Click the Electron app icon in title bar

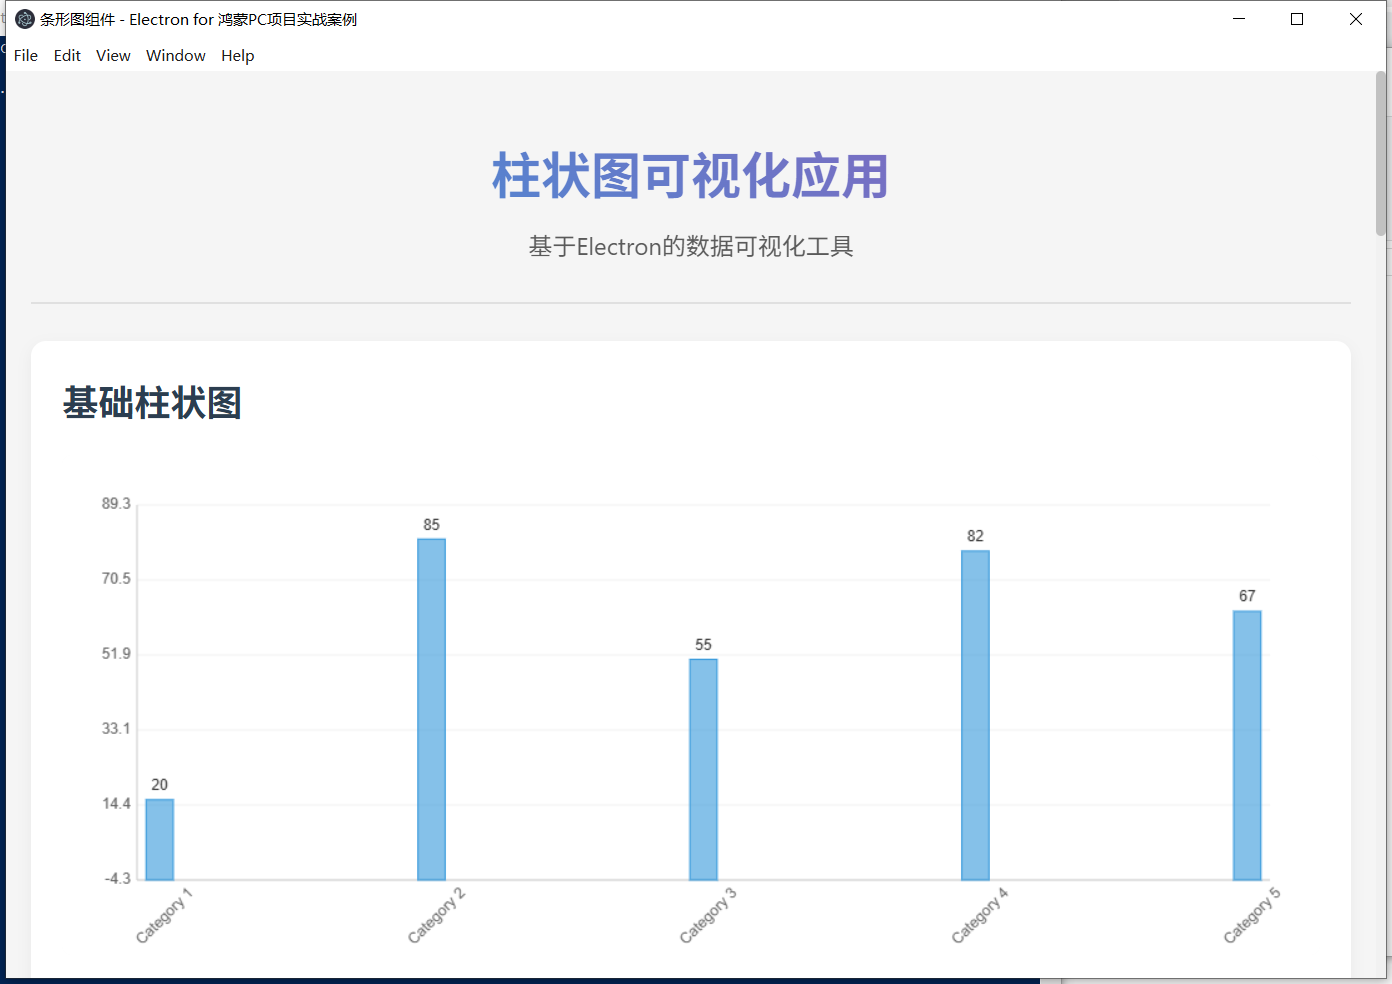(x=24, y=19)
